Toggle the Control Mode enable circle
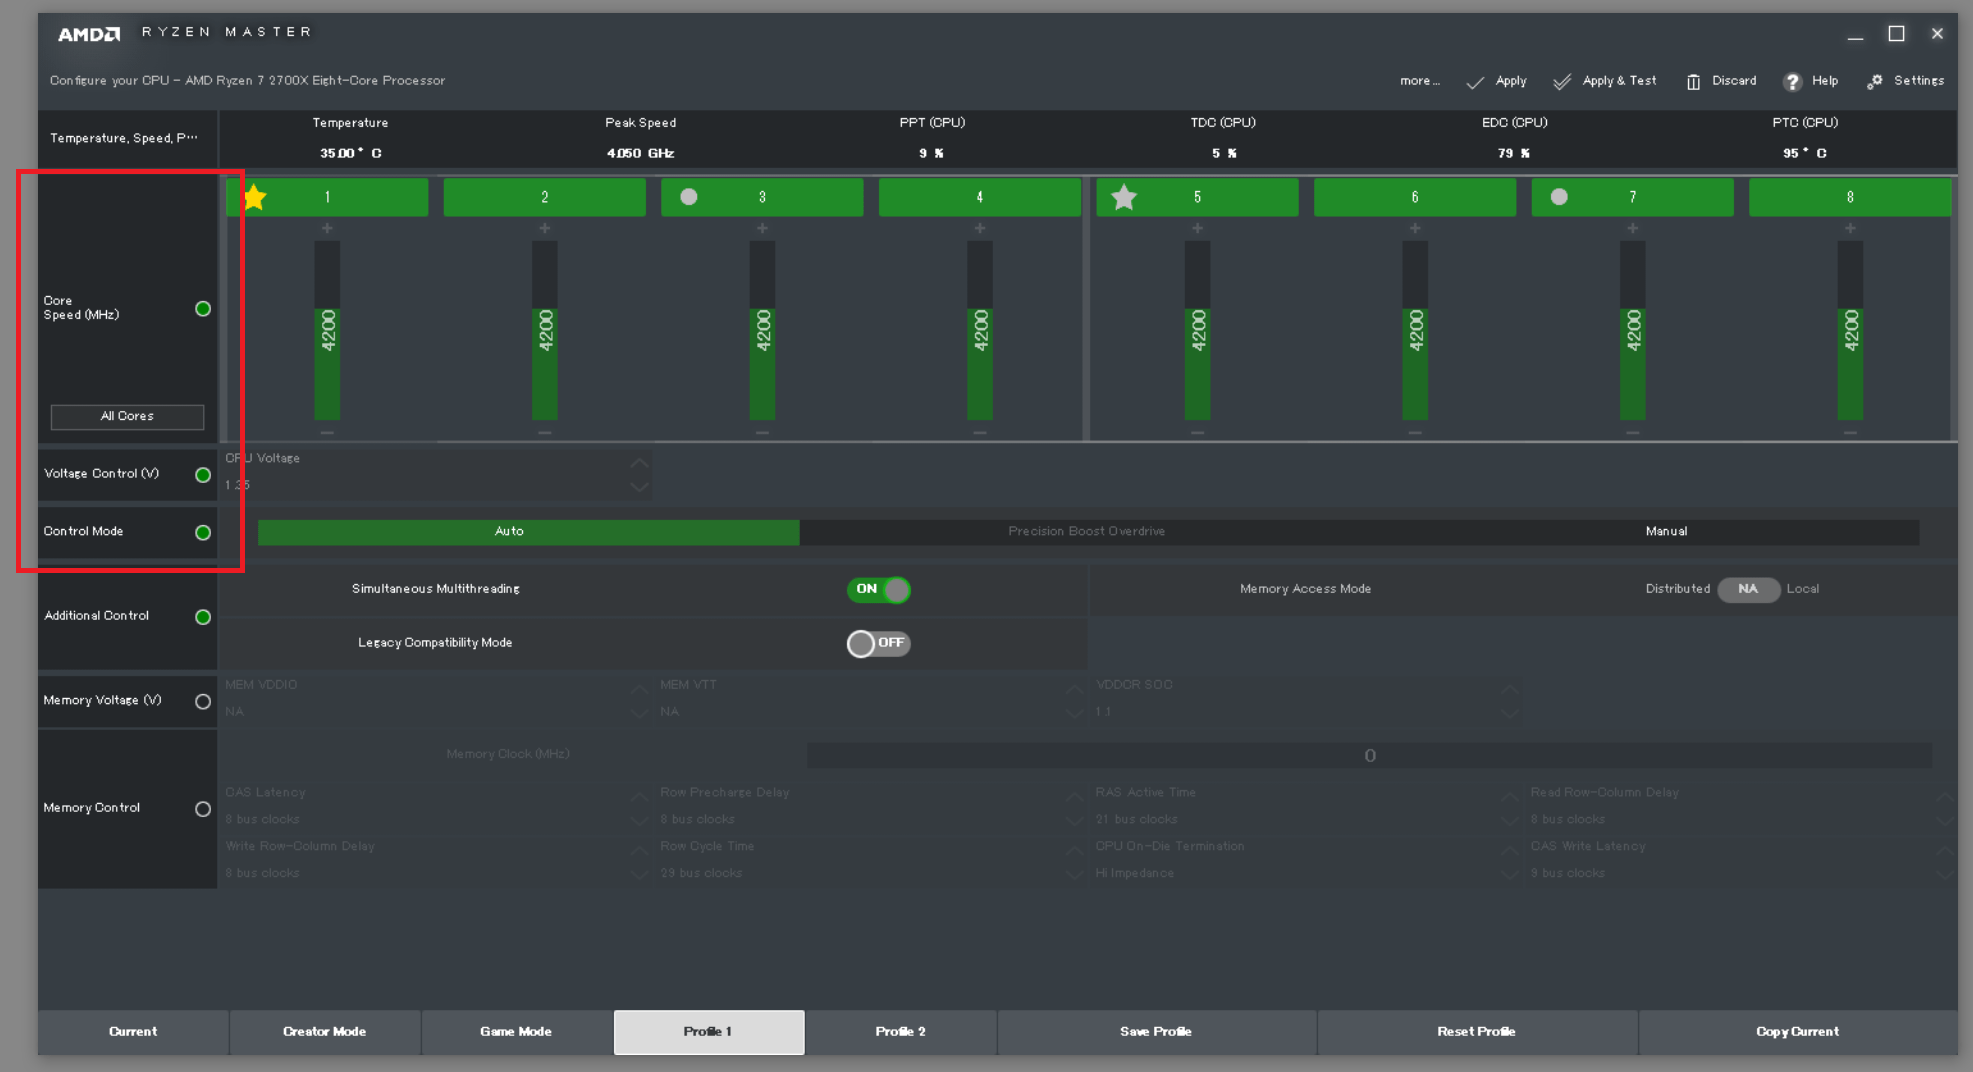 coord(203,533)
